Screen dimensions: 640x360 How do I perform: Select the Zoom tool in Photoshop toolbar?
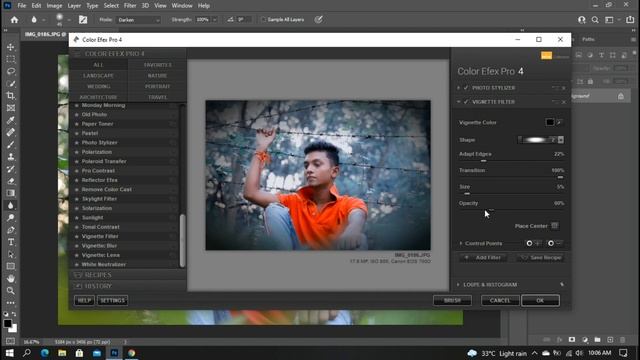(11, 291)
